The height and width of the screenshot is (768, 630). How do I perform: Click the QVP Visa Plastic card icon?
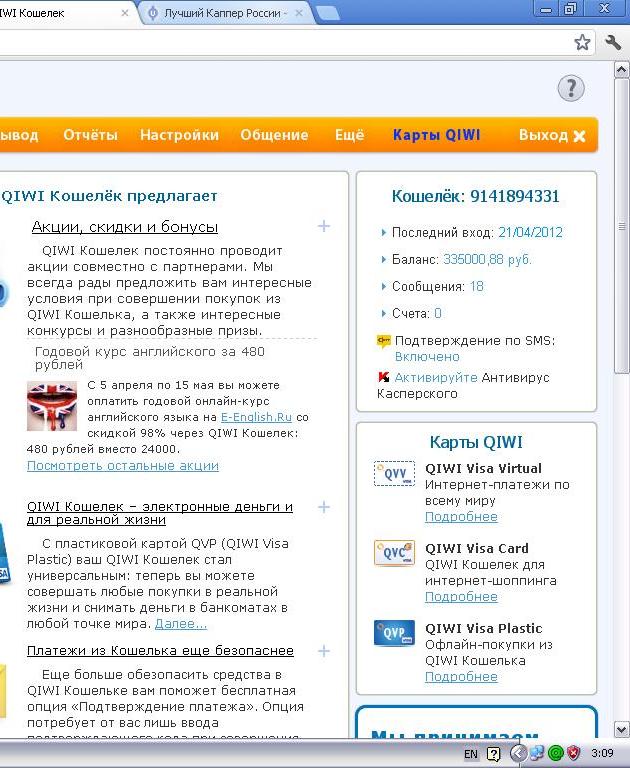(x=394, y=633)
